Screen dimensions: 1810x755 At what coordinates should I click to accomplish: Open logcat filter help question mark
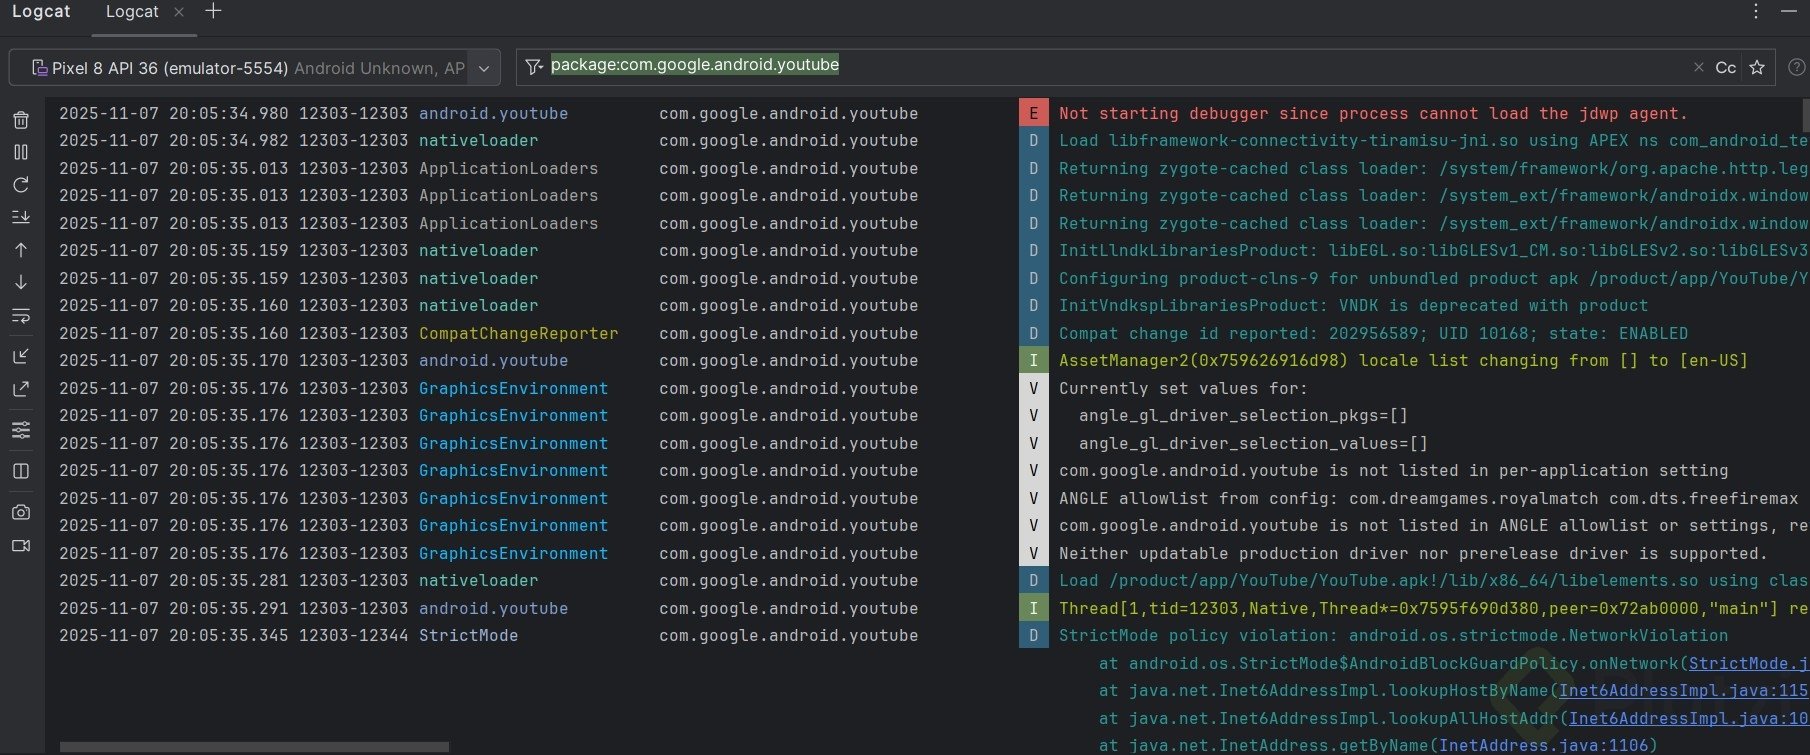tap(1796, 68)
